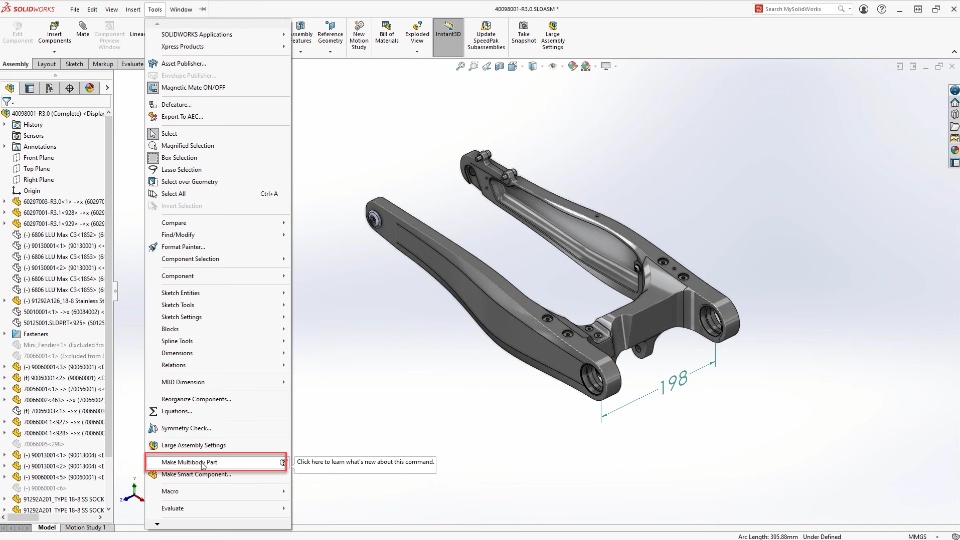The image size is (960, 540).
Task: Expand the Fasteners folder in the tree
Action: pyautogui.click(x=5, y=334)
